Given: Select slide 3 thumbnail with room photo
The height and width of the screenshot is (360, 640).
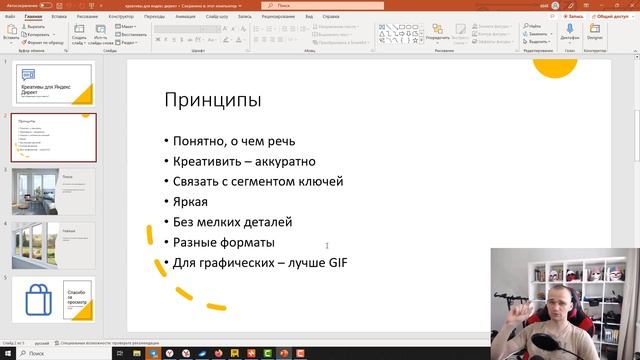Looking at the screenshot, I should click(x=53, y=192).
